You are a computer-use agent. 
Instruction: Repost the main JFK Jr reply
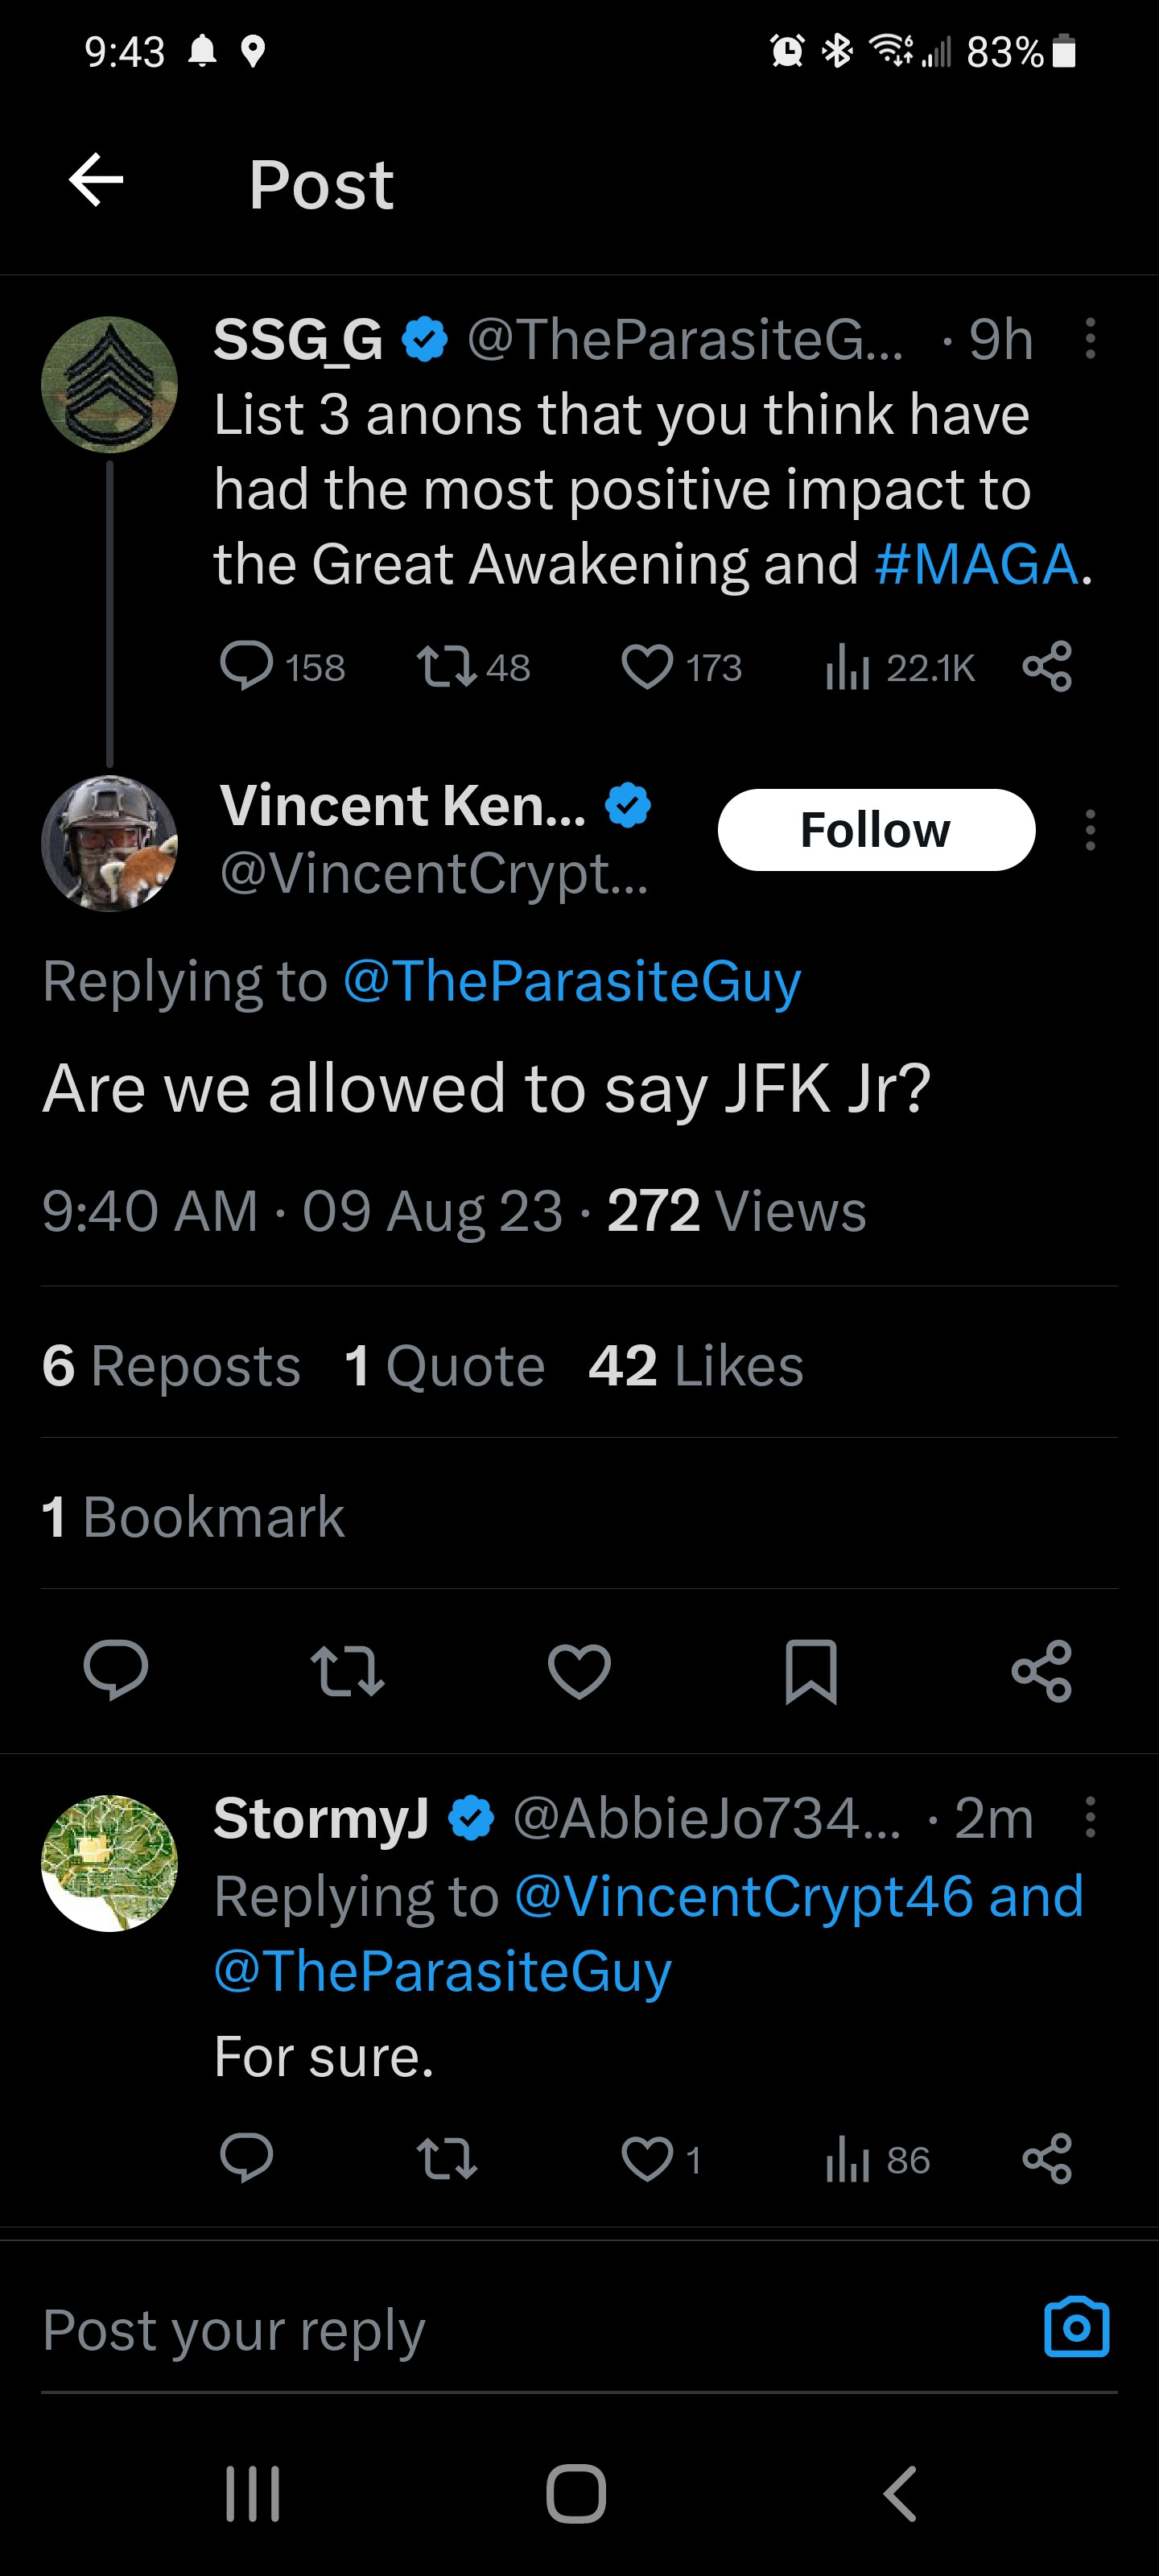[x=347, y=1670]
